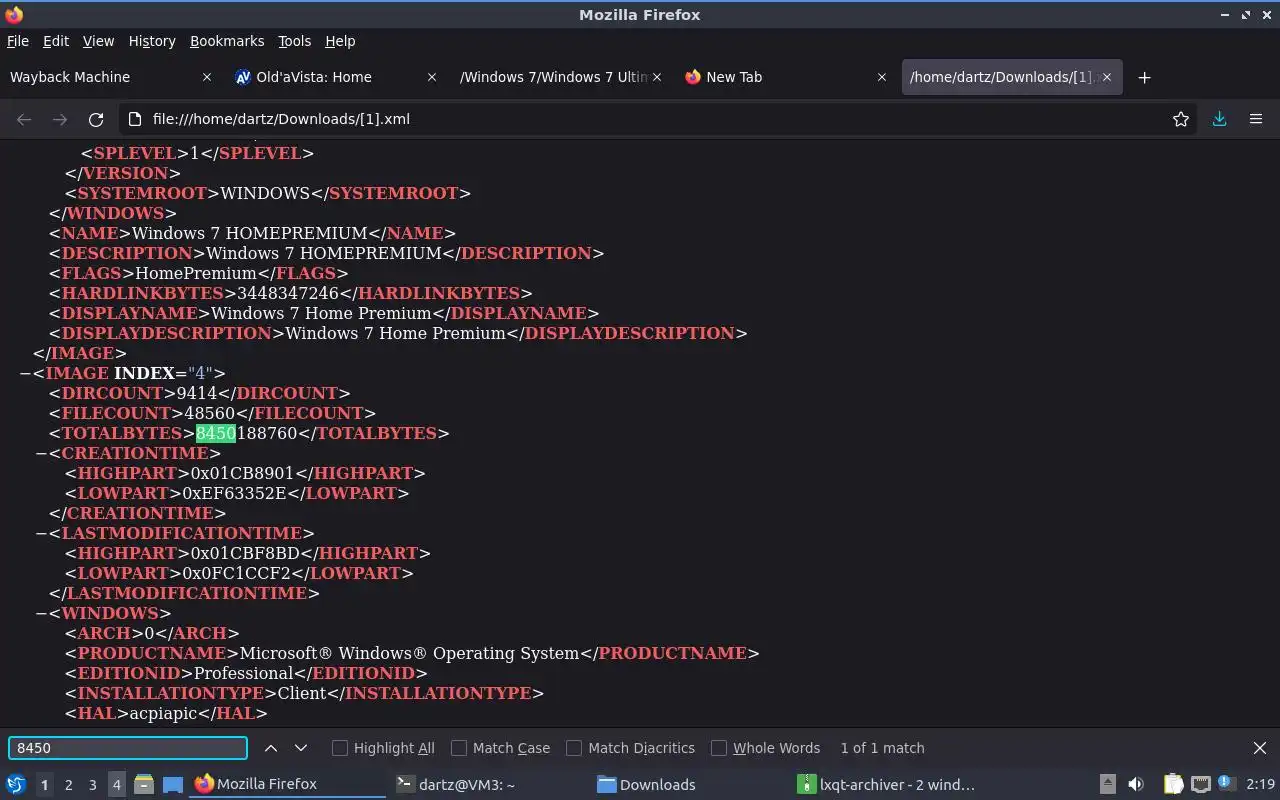Jump to next find match arrow

(301, 748)
